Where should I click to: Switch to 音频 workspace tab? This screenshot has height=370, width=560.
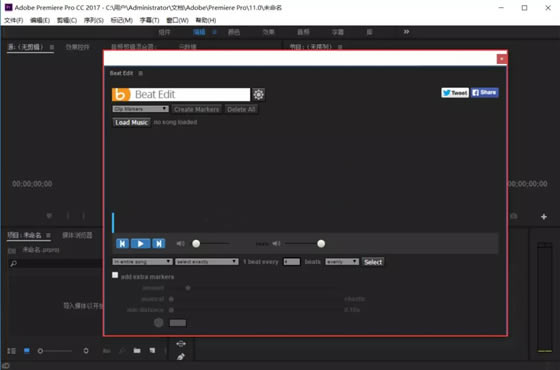click(x=303, y=32)
